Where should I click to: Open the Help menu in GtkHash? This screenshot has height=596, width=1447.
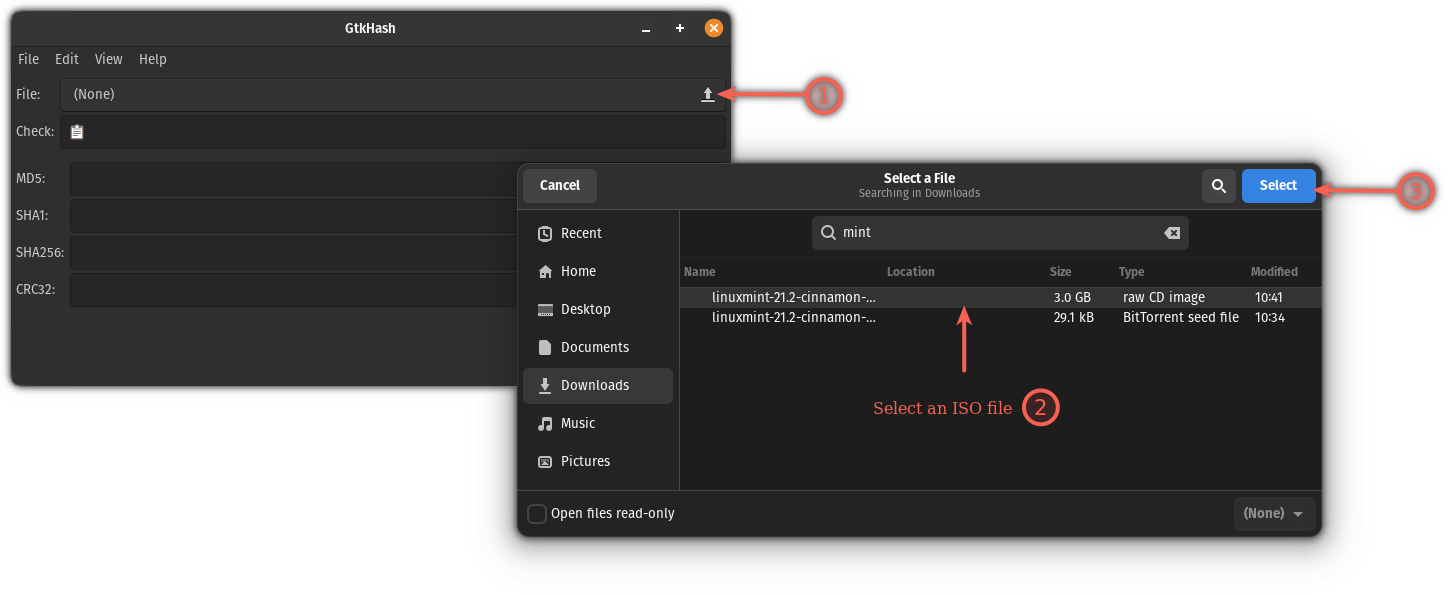[153, 59]
